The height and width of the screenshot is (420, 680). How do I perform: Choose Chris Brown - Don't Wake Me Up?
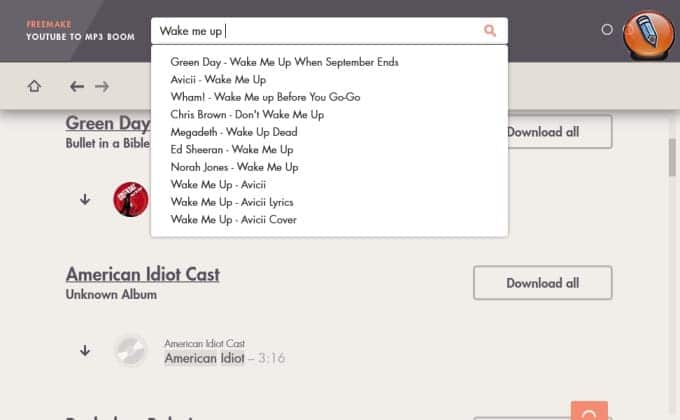(x=247, y=115)
